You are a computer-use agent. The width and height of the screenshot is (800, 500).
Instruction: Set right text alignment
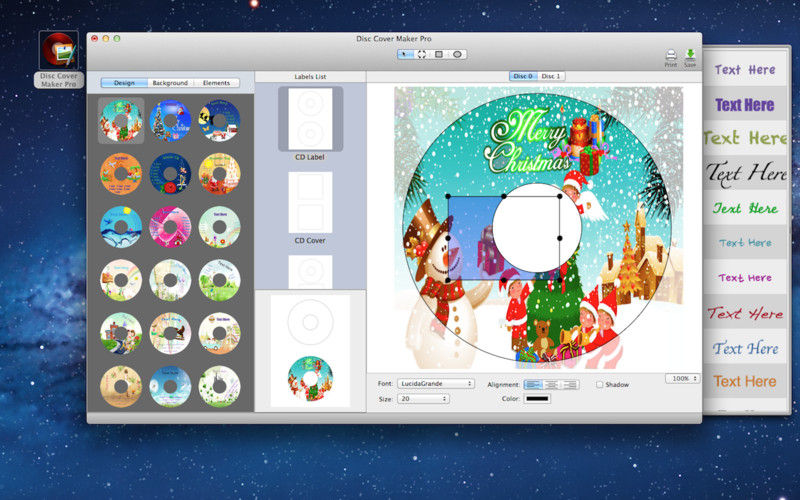(x=569, y=385)
